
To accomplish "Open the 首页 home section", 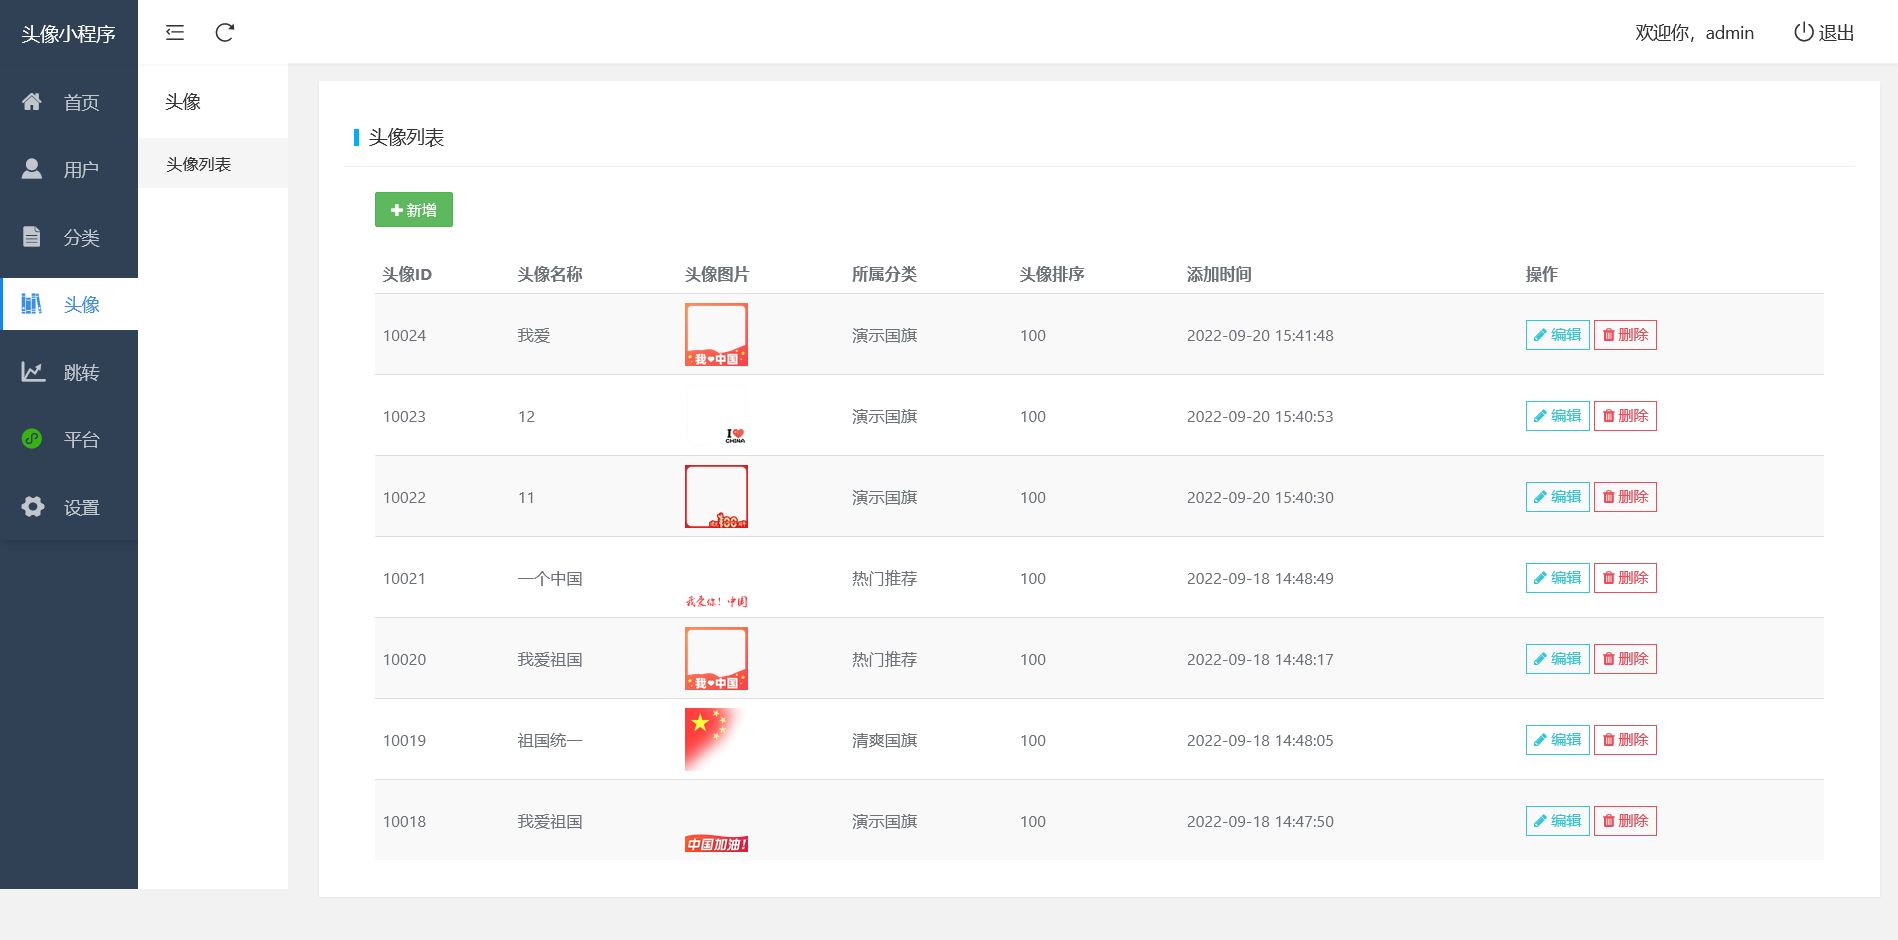I will coord(68,102).
